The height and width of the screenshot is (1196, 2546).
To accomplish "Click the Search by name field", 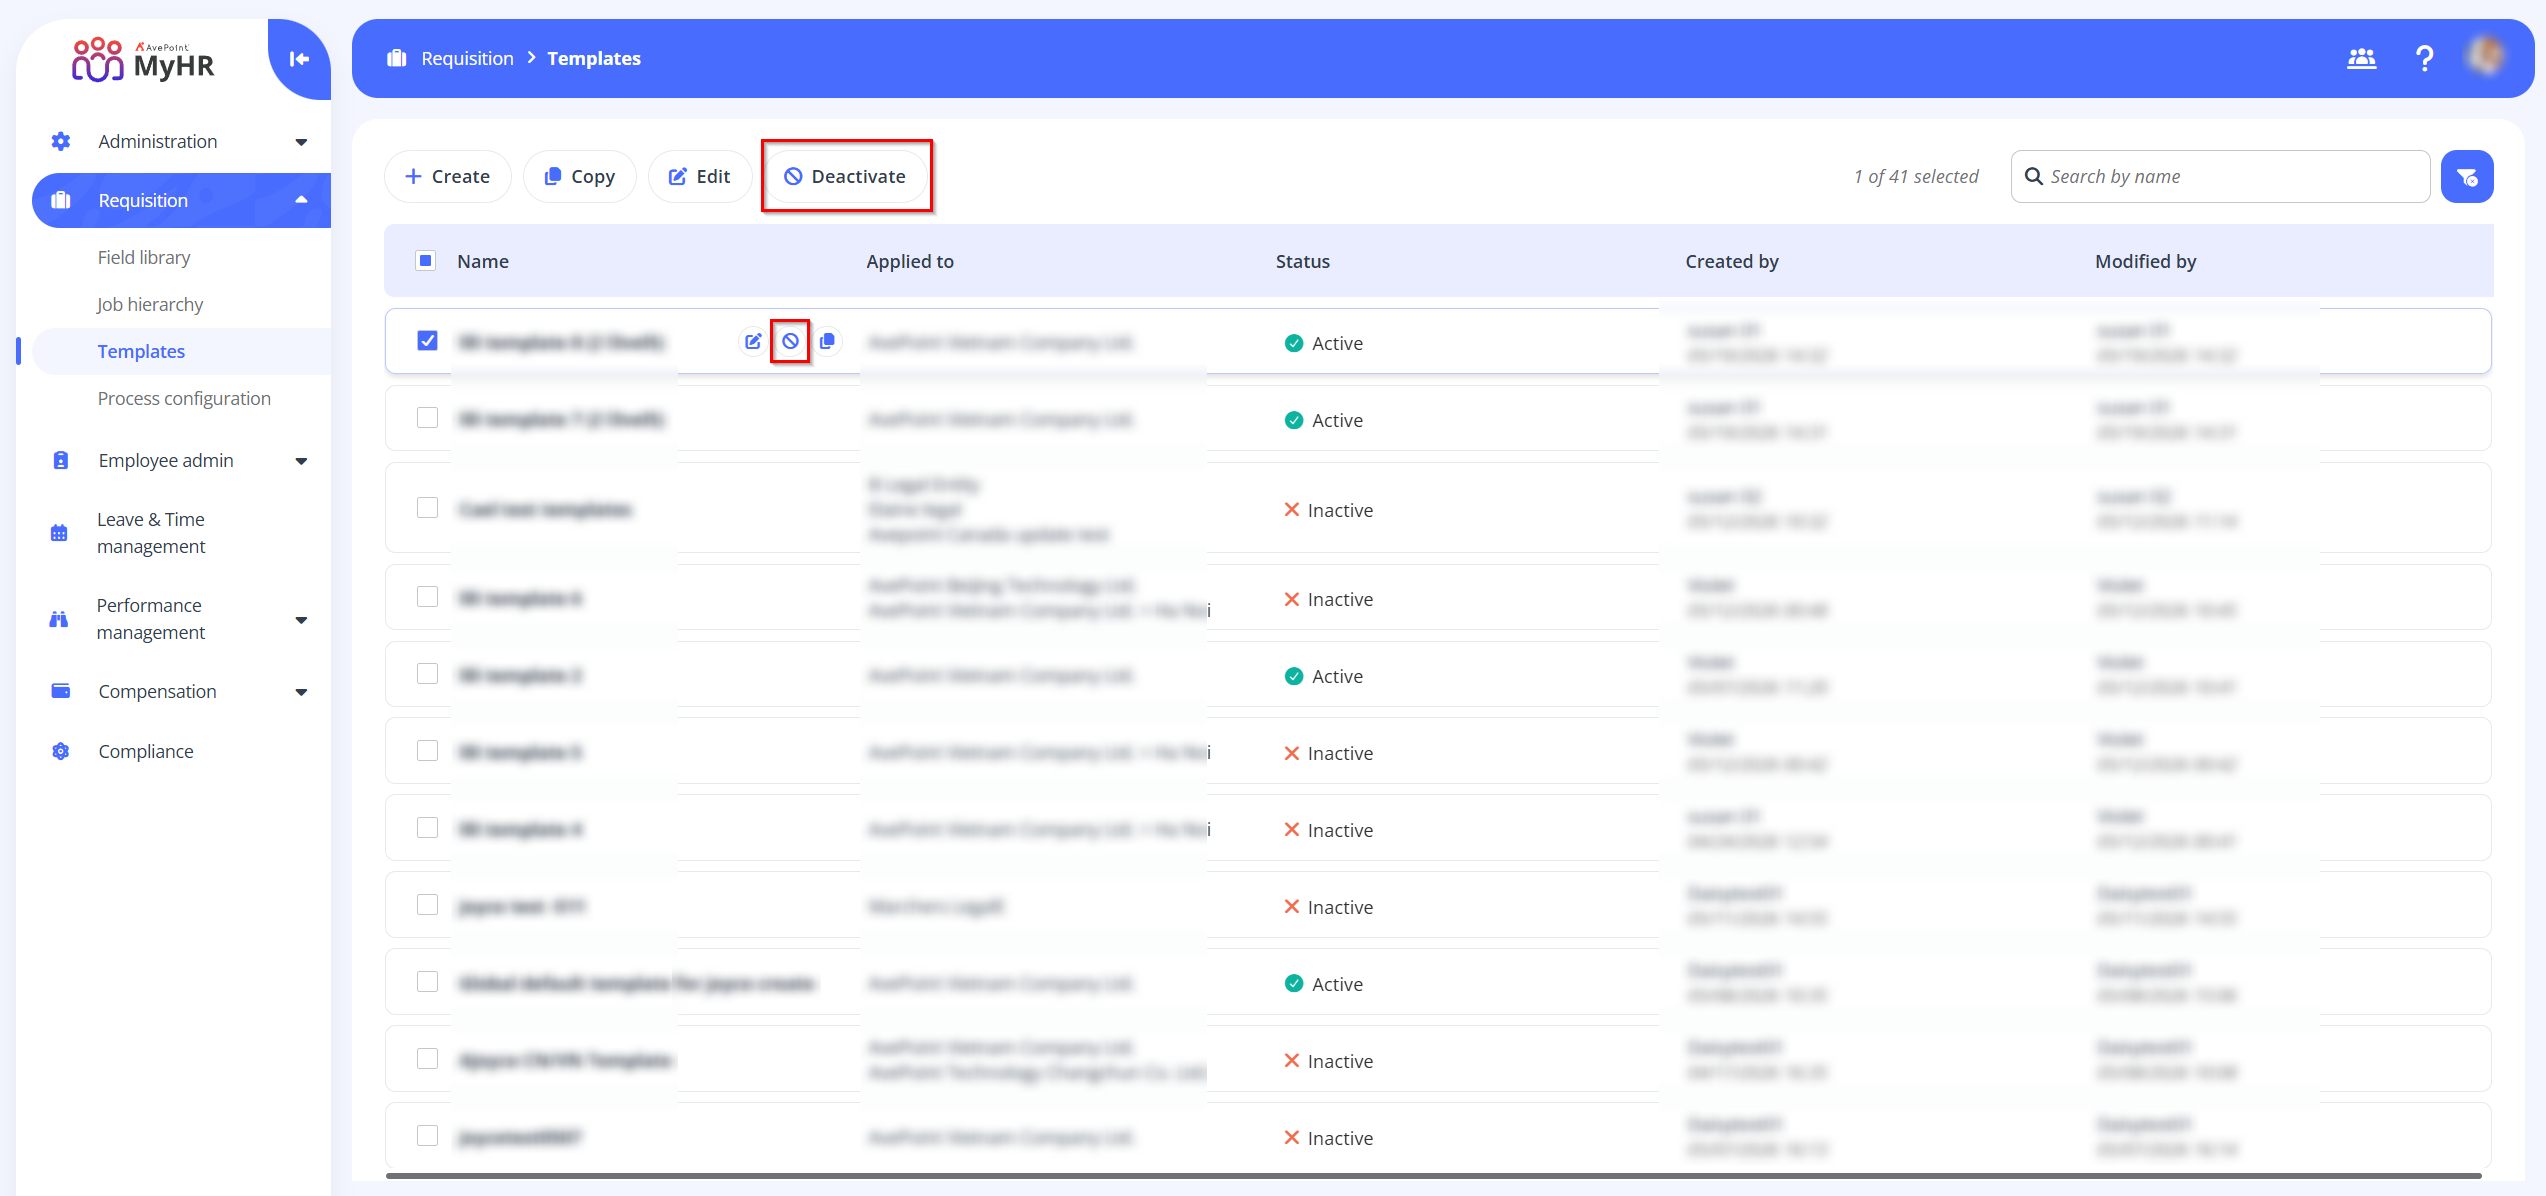I will (2220, 177).
